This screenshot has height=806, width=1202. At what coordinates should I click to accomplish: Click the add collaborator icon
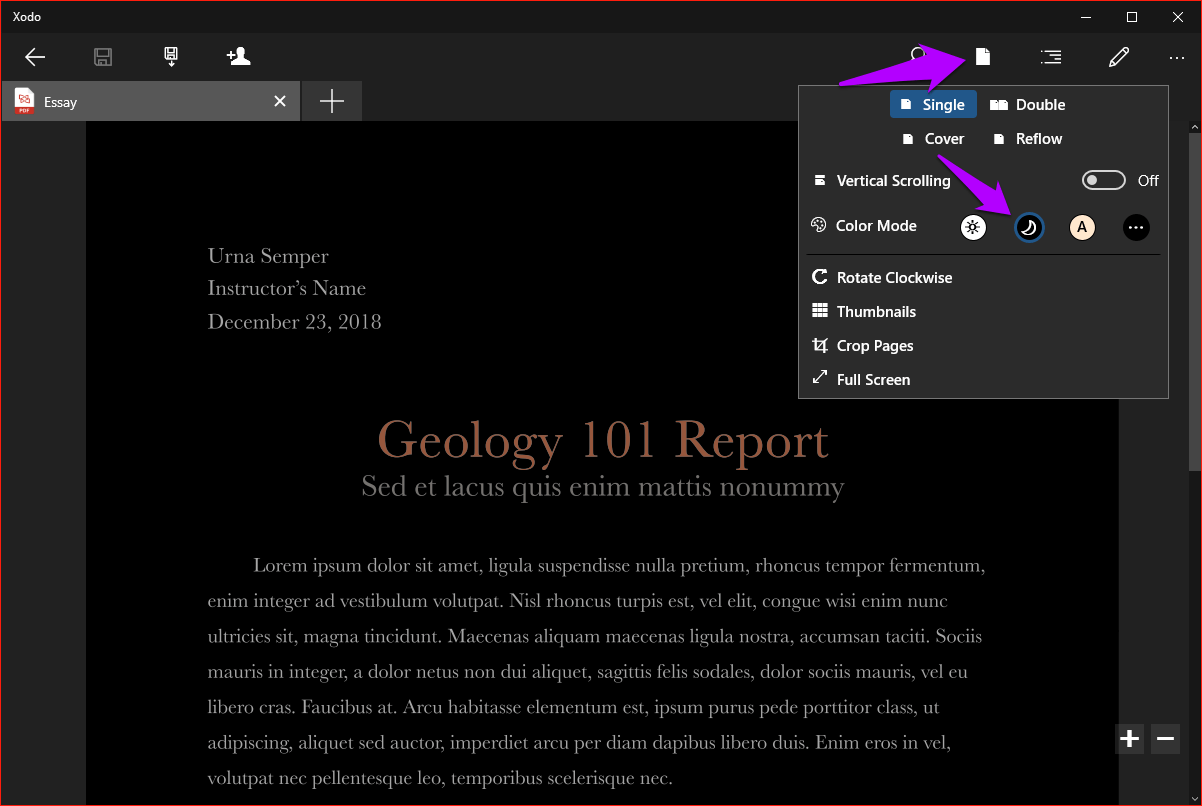[x=238, y=57]
